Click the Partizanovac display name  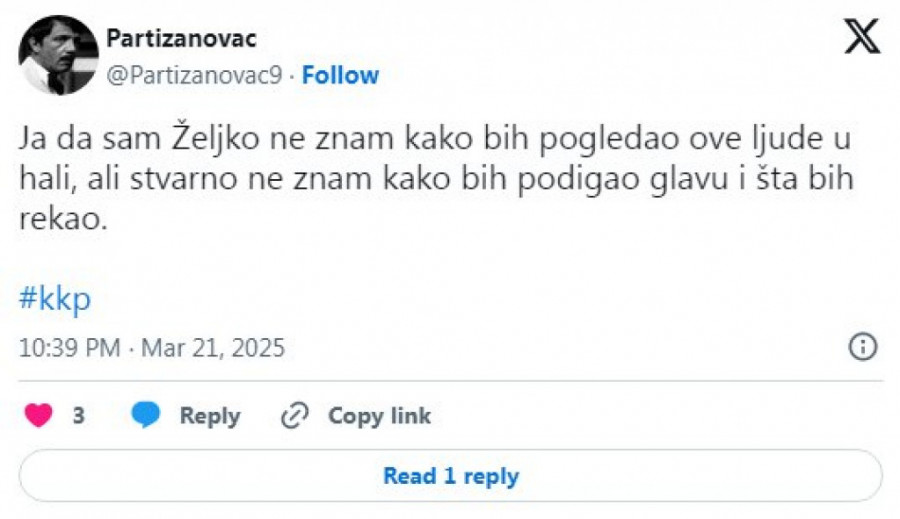pyautogui.click(x=181, y=39)
